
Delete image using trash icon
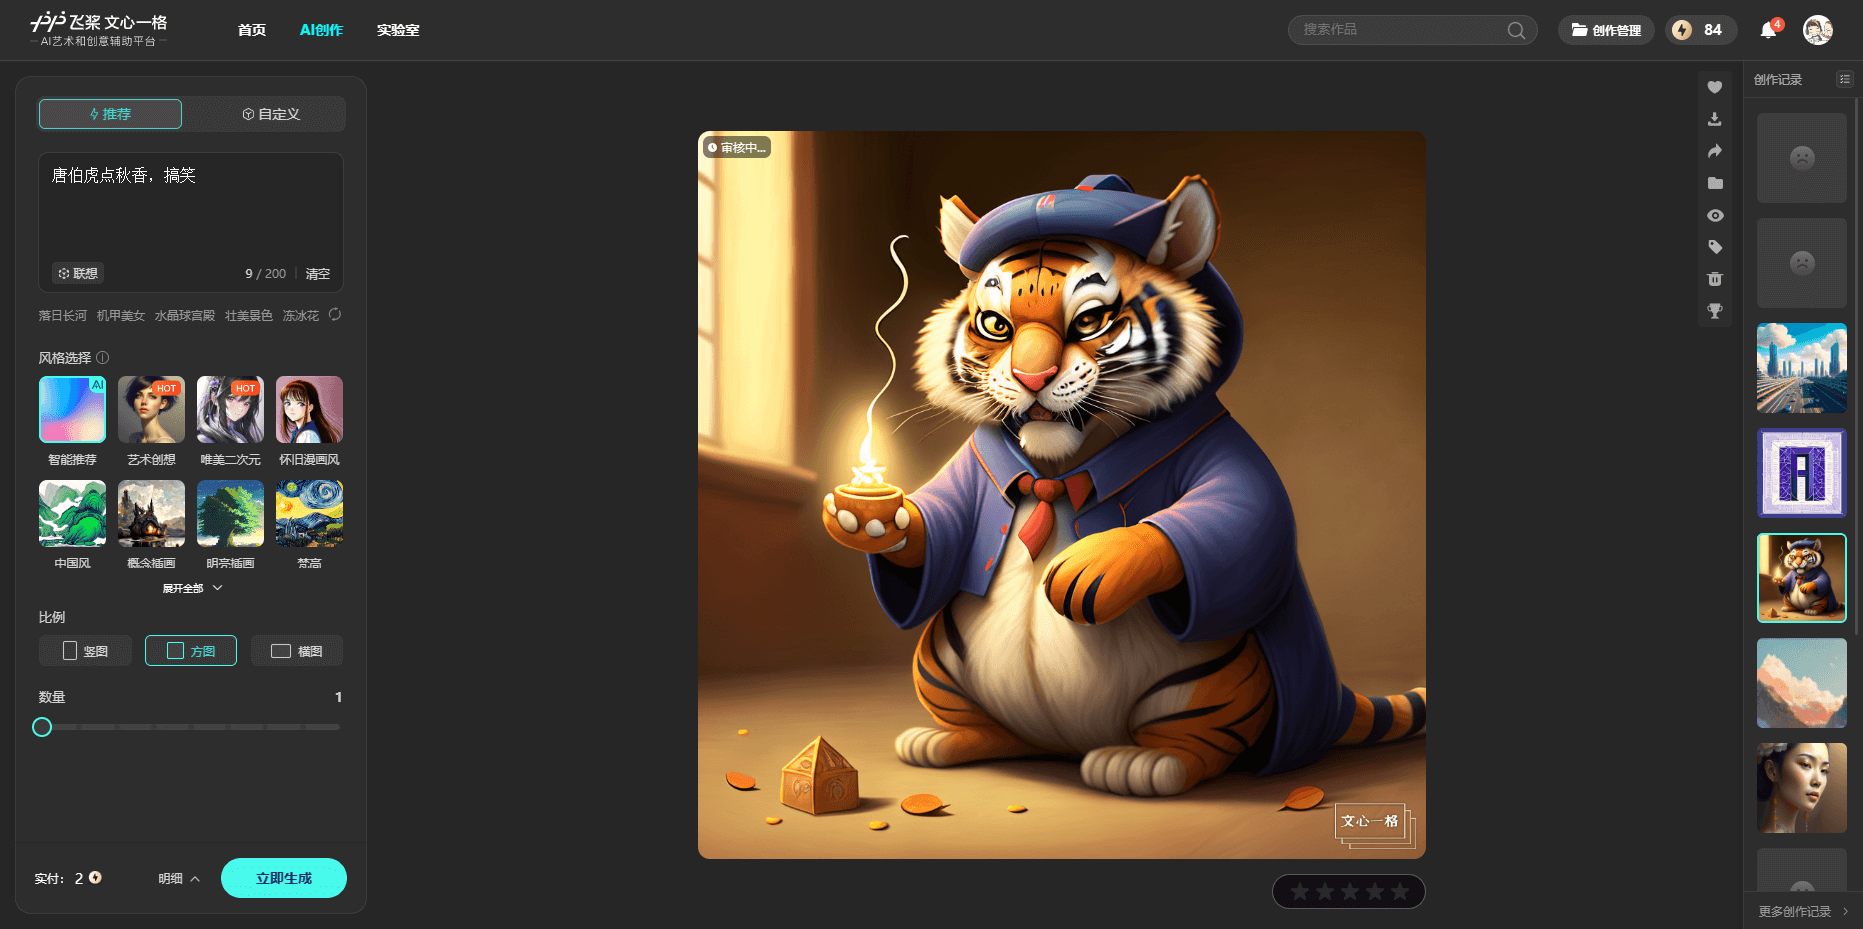(1714, 279)
